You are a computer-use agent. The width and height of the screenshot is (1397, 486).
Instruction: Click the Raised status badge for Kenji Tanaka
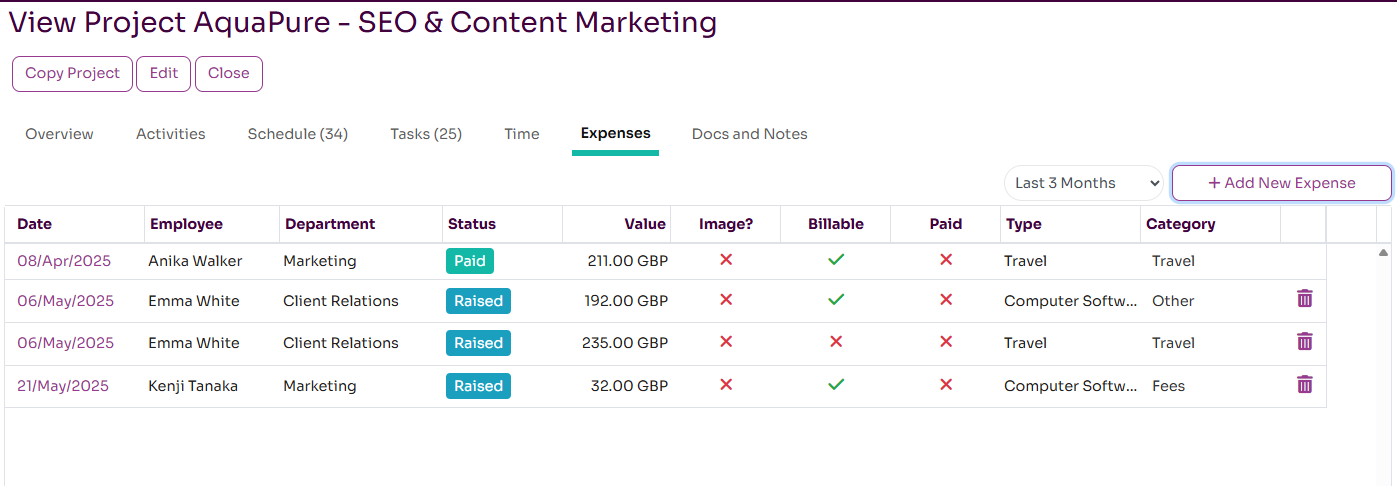coord(478,386)
